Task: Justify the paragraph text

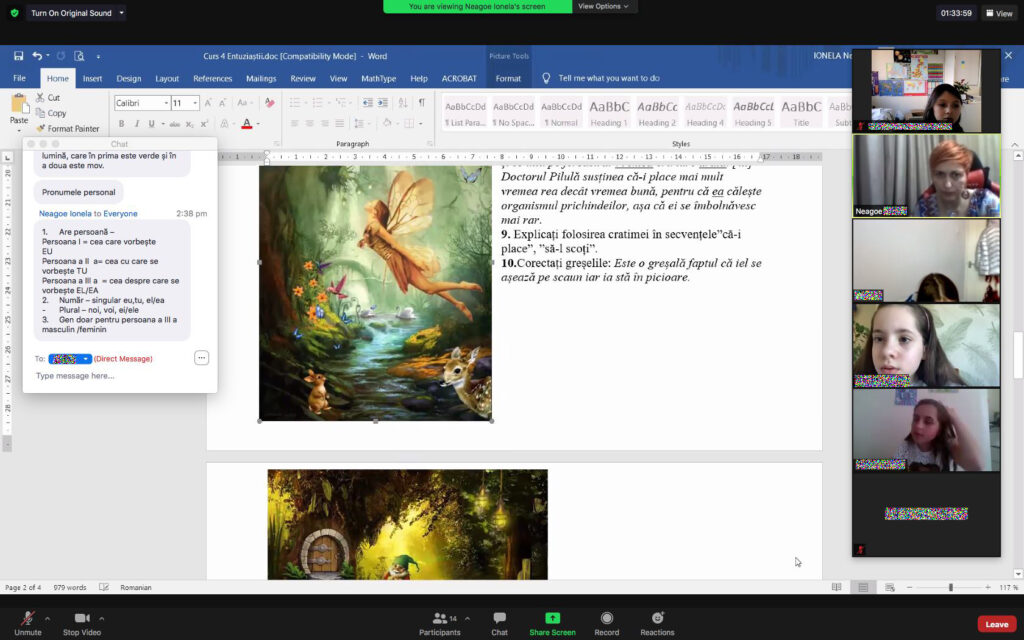Action: click(340, 123)
